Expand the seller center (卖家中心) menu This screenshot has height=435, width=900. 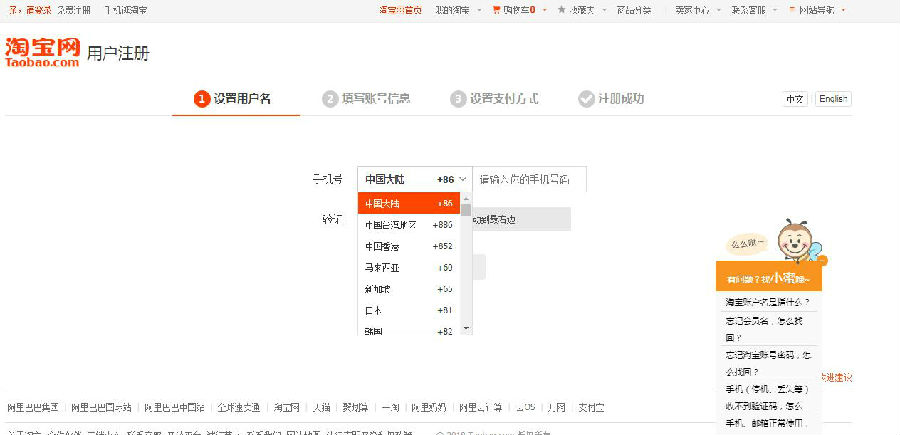718,10
